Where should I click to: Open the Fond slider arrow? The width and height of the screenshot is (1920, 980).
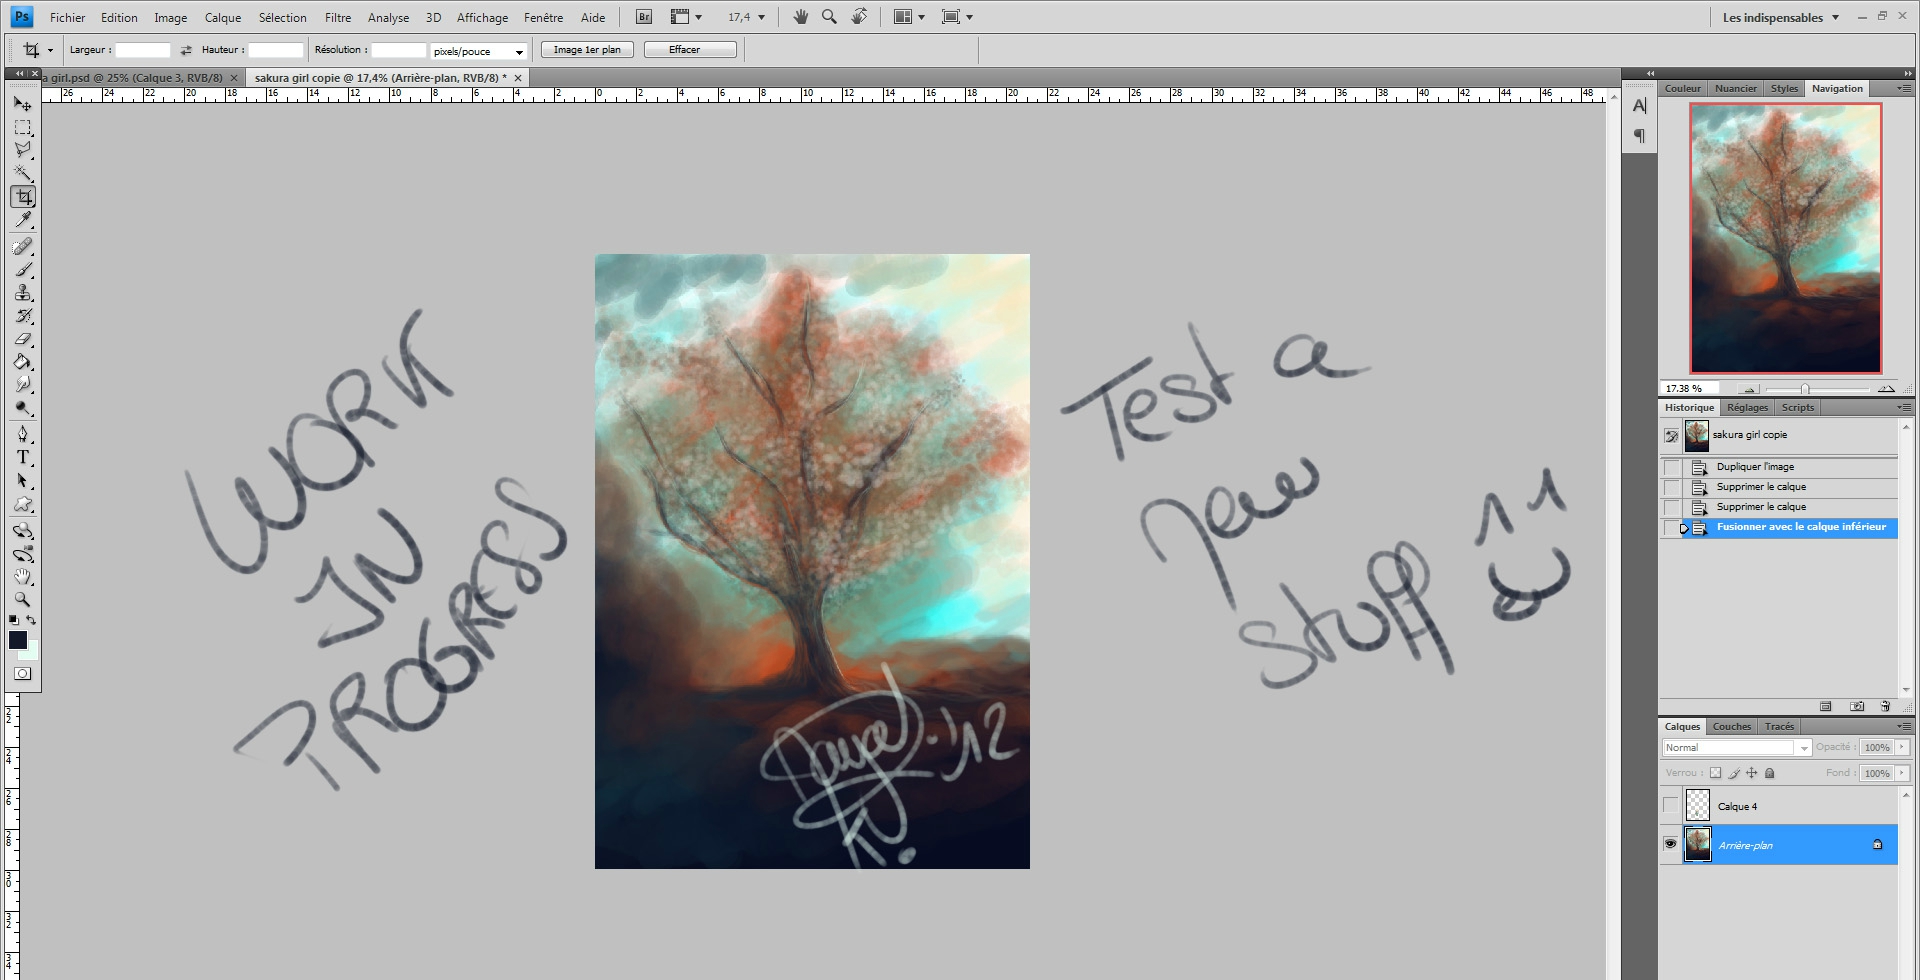(1902, 773)
